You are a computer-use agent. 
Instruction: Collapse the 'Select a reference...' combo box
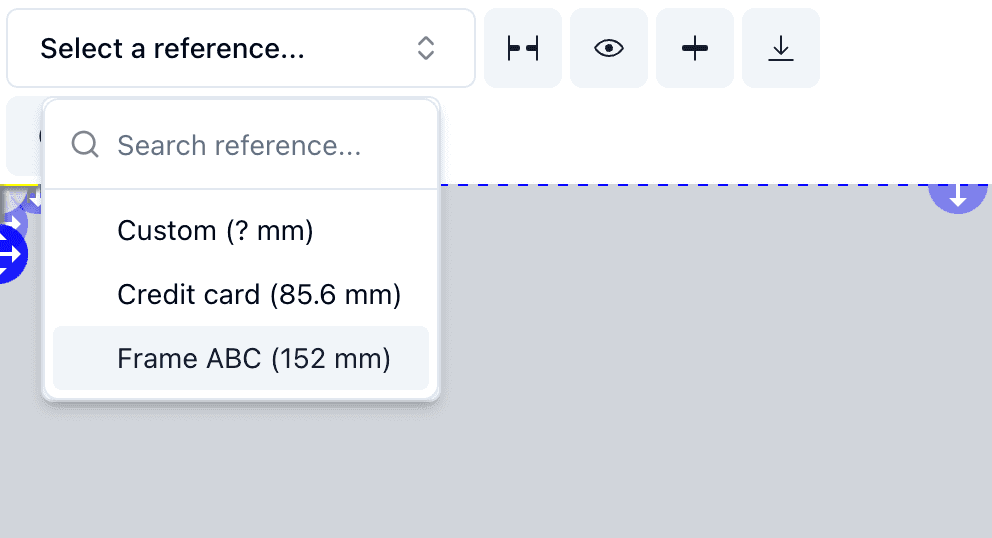coord(240,48)
